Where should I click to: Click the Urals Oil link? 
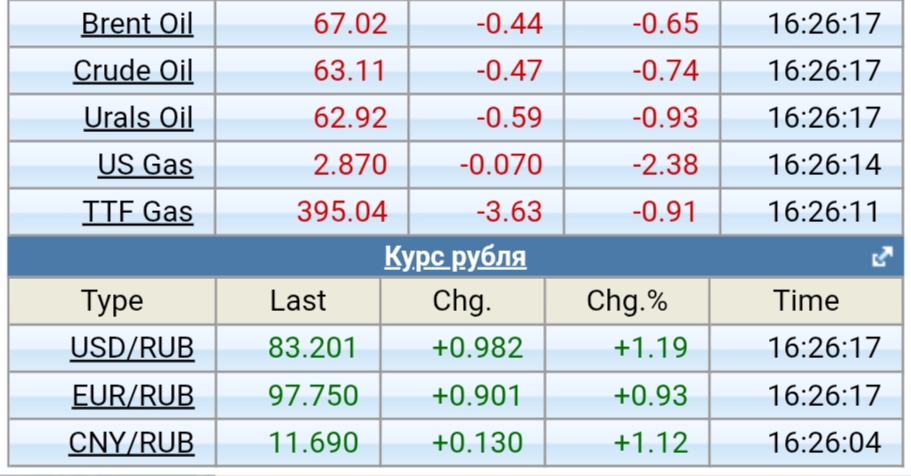click(x=138, y=118)
